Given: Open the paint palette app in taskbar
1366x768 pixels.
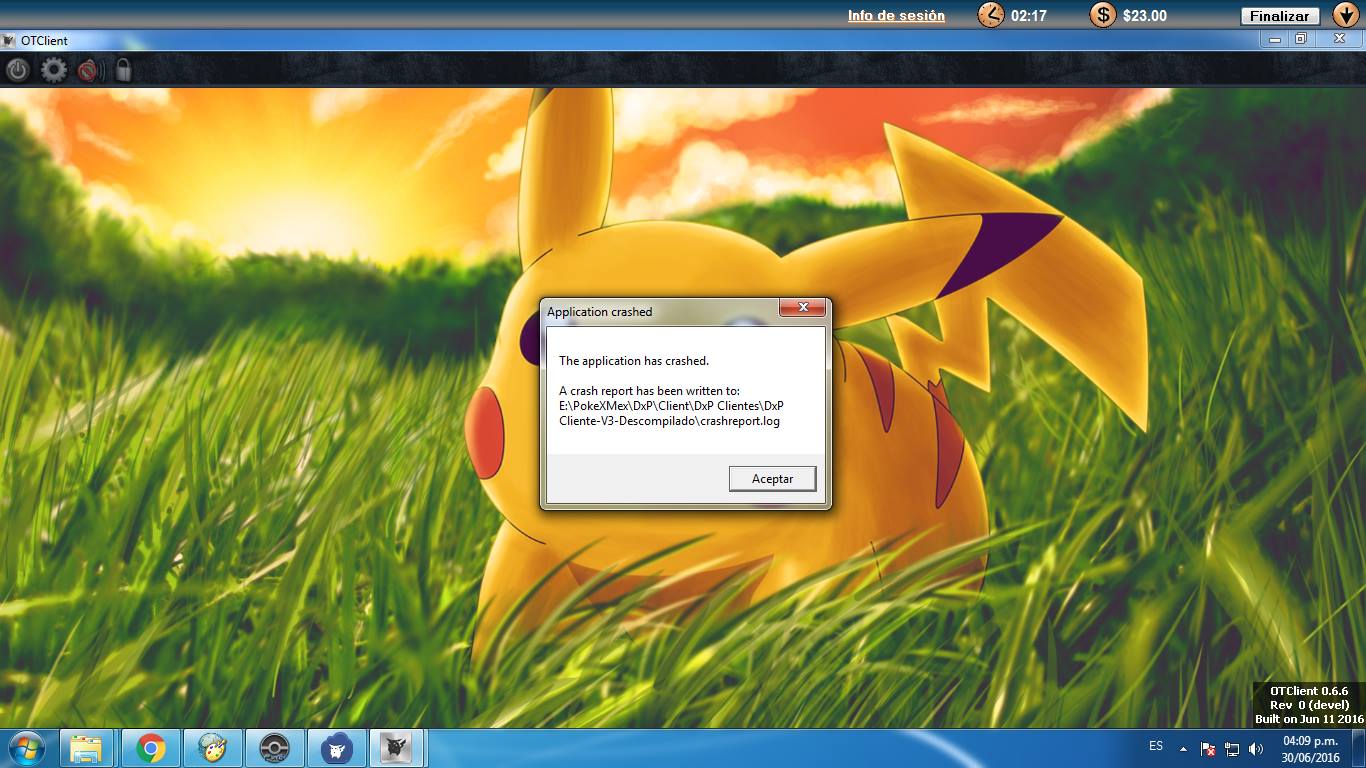Looking at the screenshot, I should coord(212,748).
